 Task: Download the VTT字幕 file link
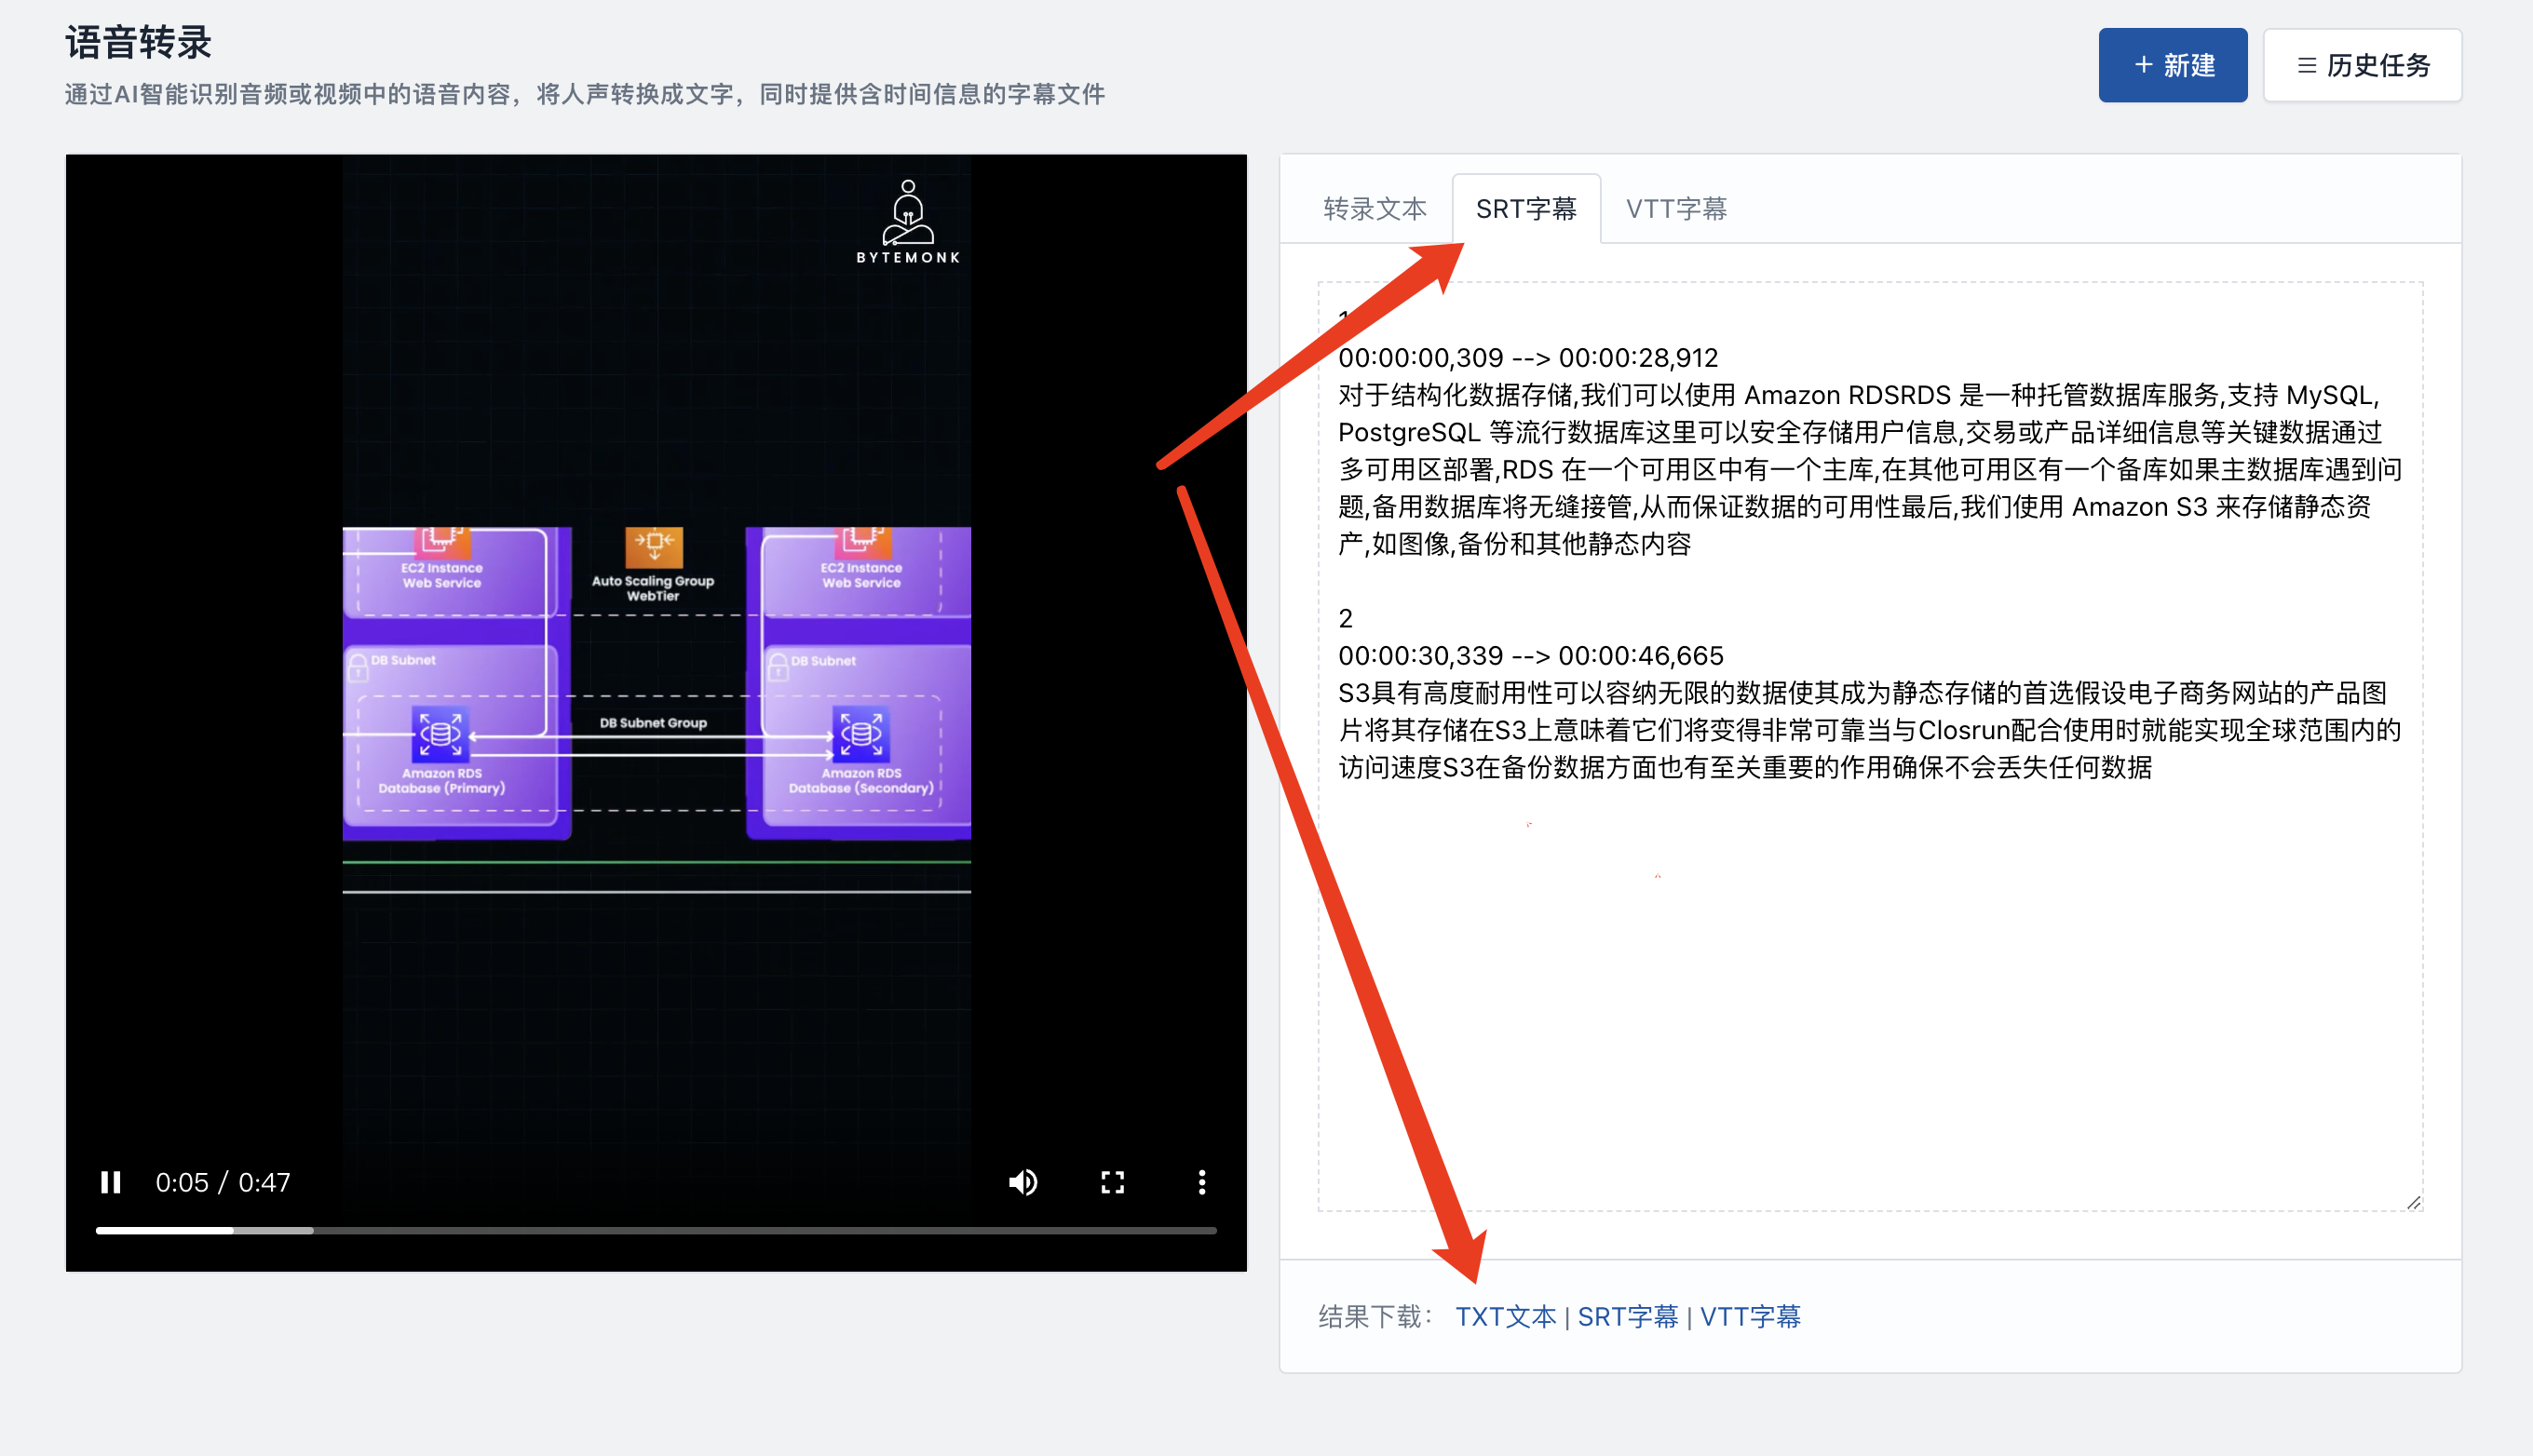pos(1750,1317)
